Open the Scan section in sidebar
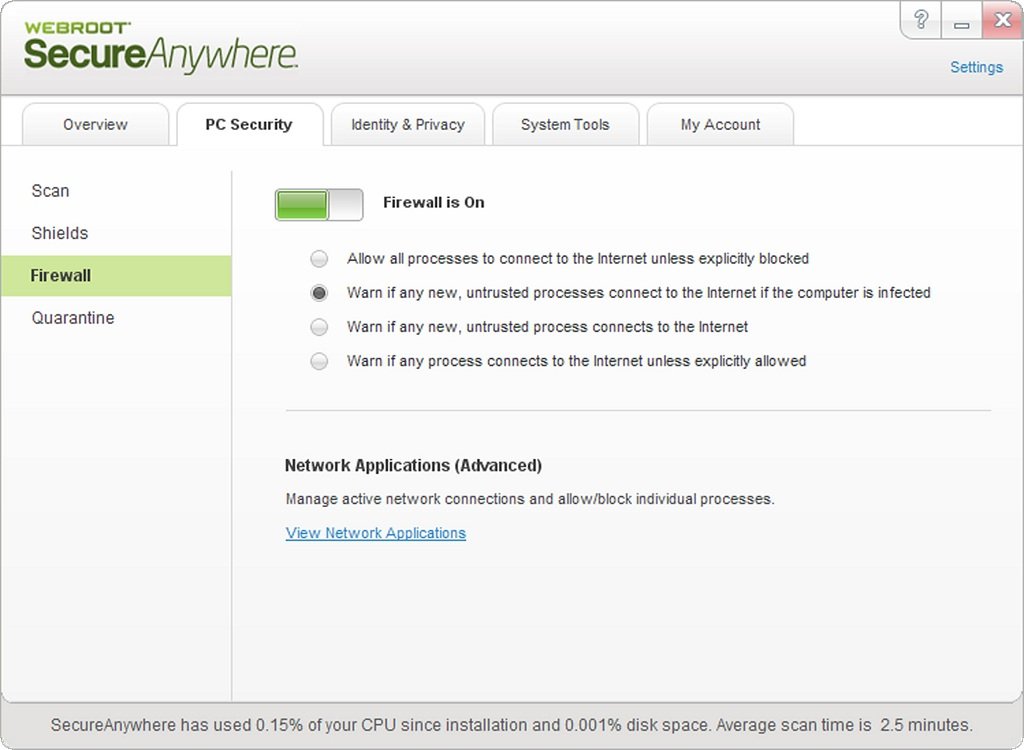The image size is (1024, 750). (x=50, y=190)
